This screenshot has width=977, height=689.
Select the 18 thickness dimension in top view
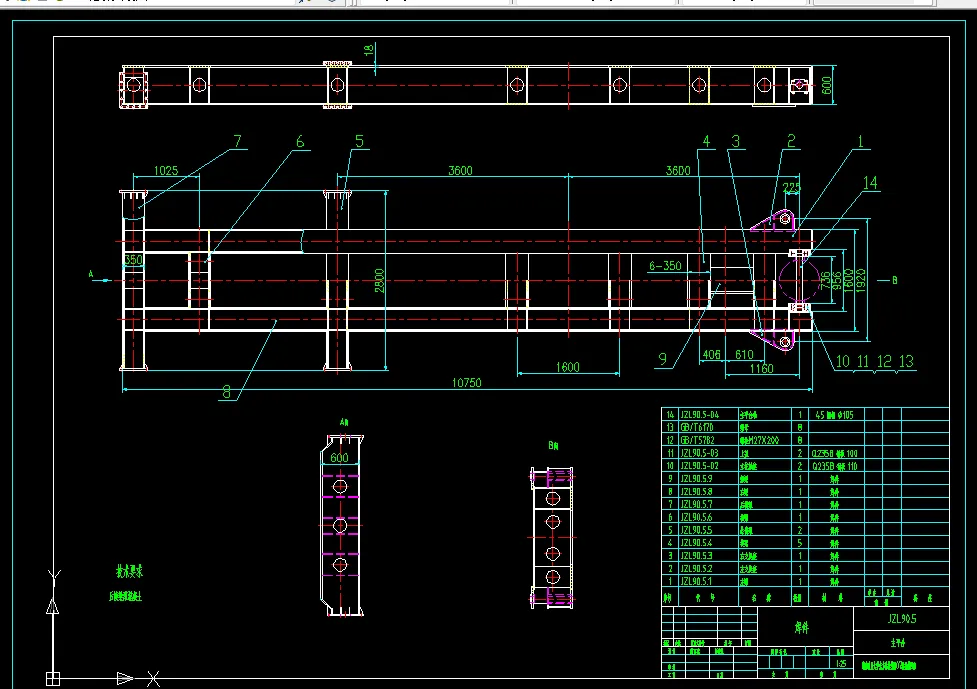coord(369,50)
